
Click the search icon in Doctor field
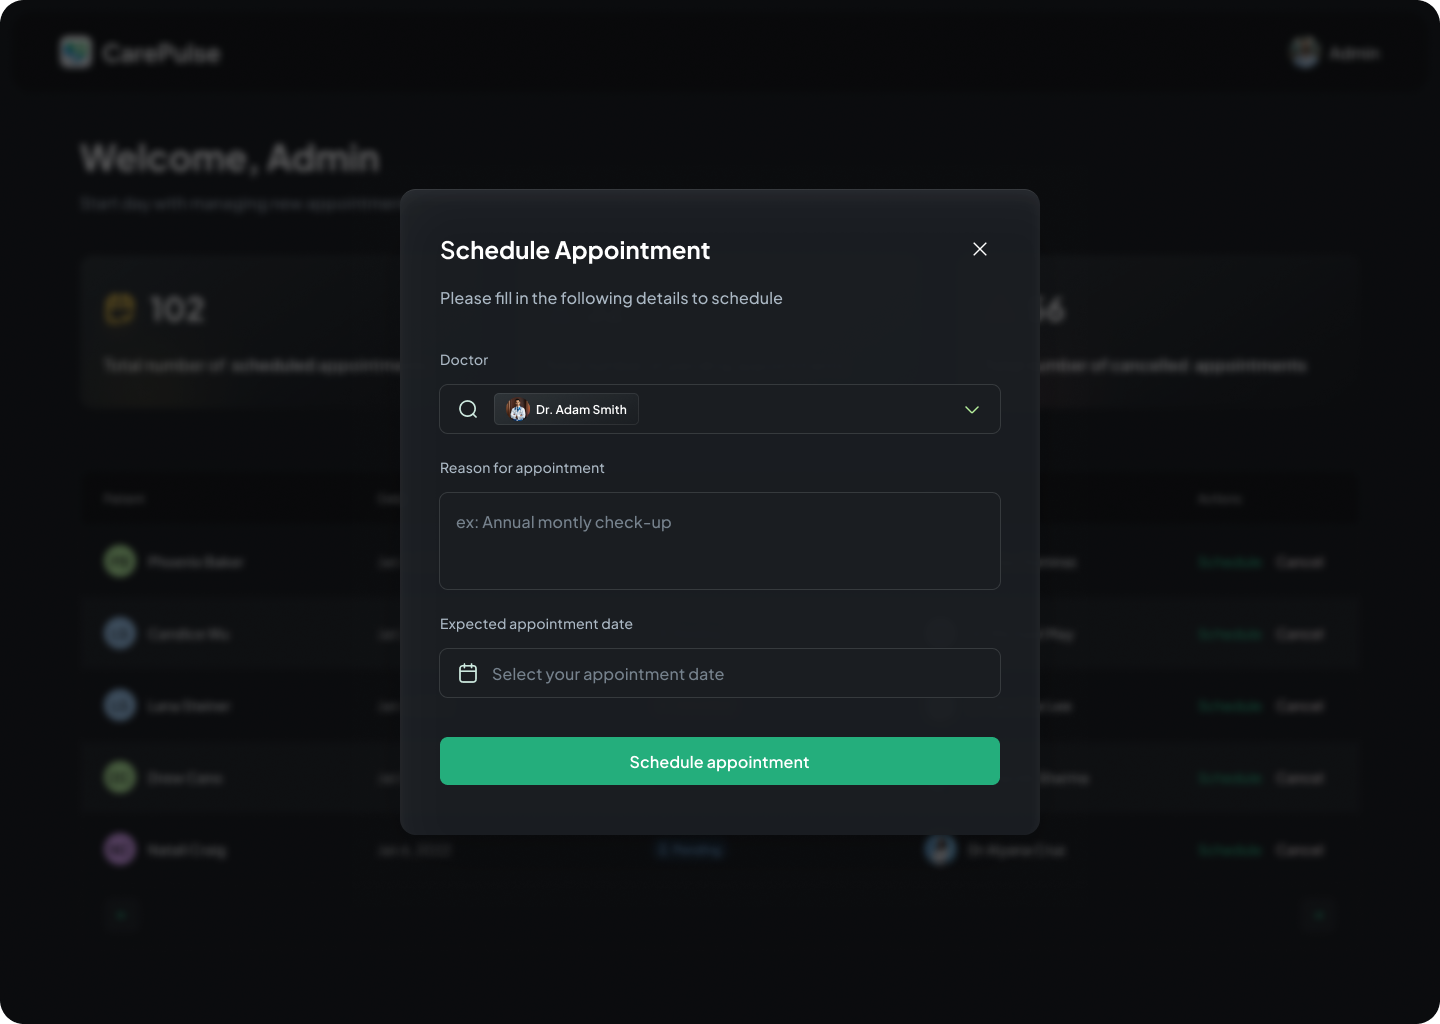click(468, 409)
